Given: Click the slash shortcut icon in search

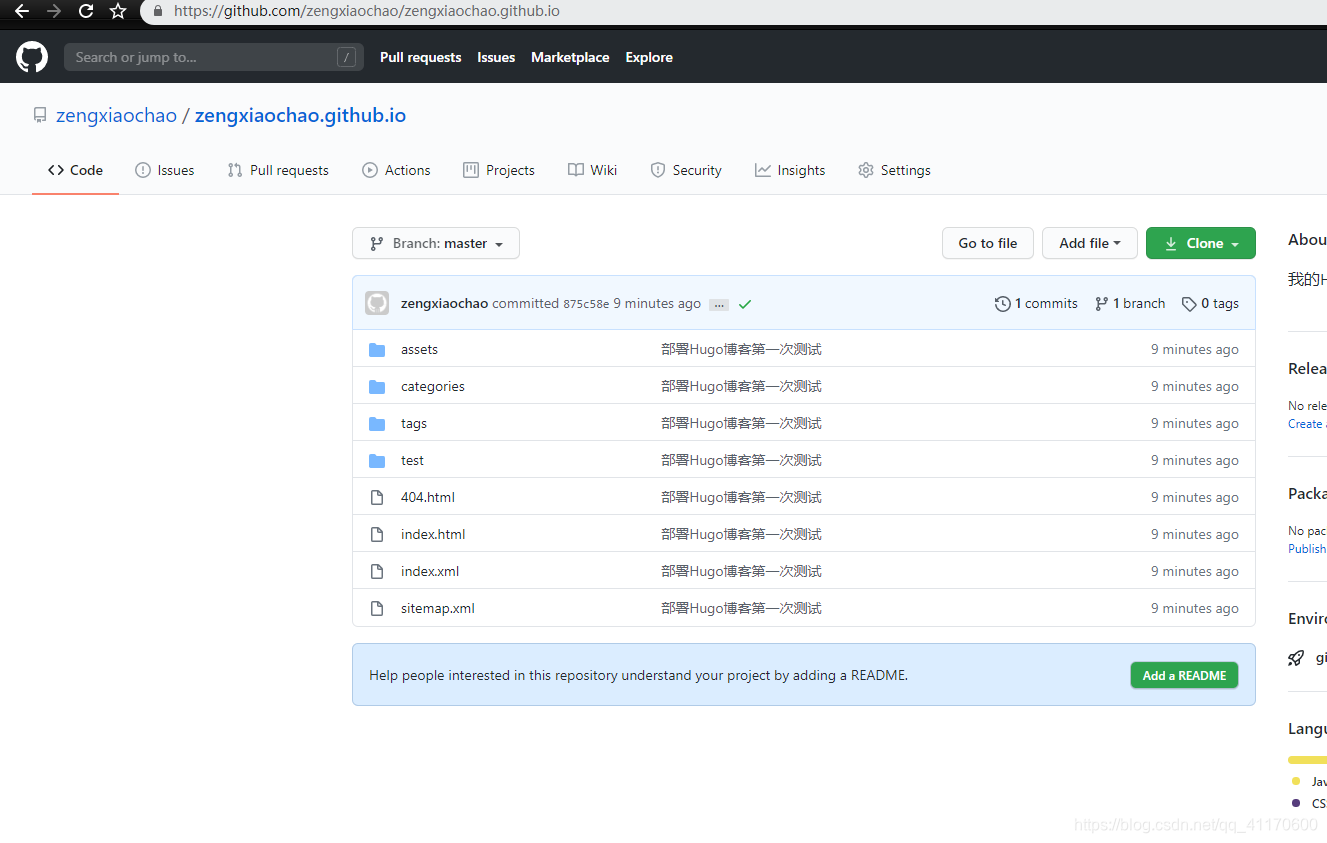Looking at the screenshot, I should [346, 57].
